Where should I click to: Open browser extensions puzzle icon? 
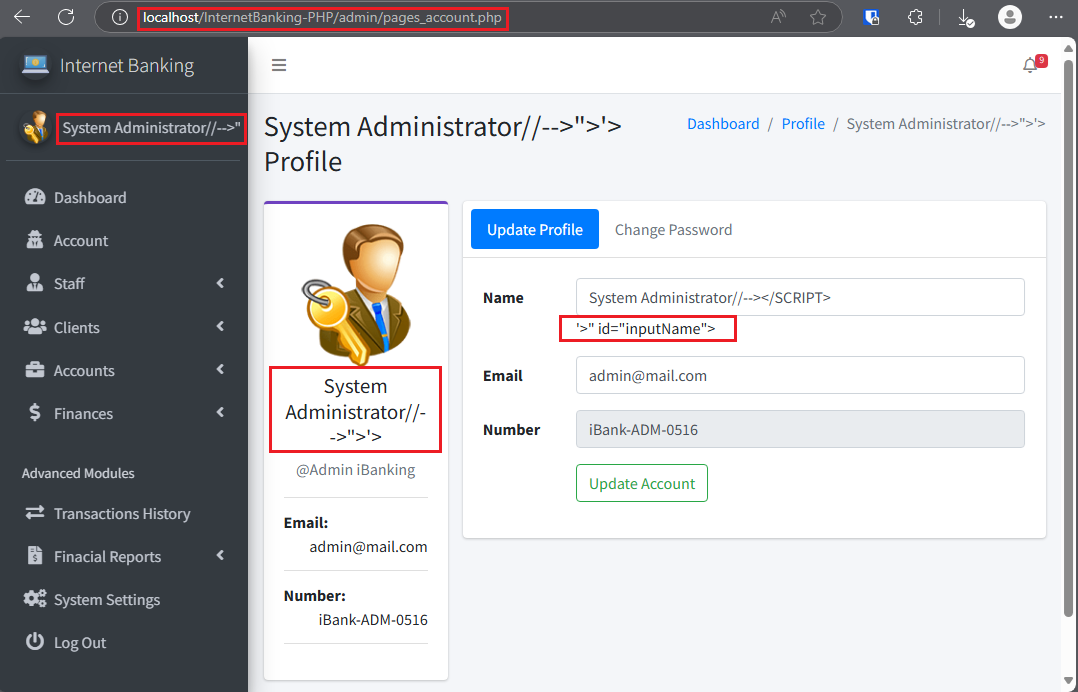pos(915,17)
